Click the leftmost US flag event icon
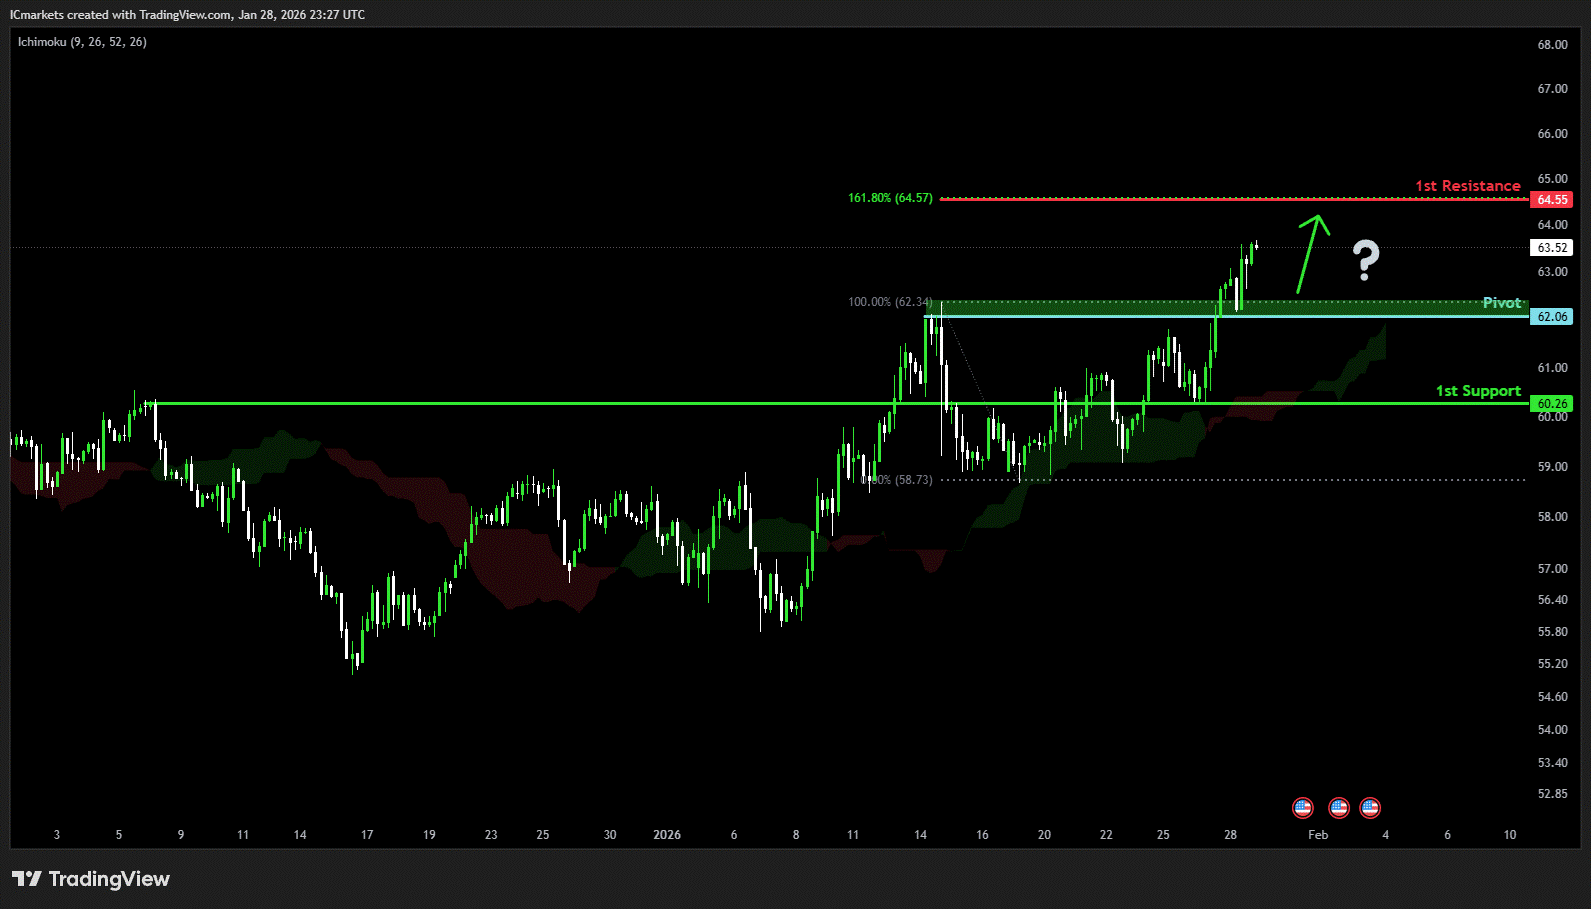The image size is (1591, 909). click(x=1302, y=807)
